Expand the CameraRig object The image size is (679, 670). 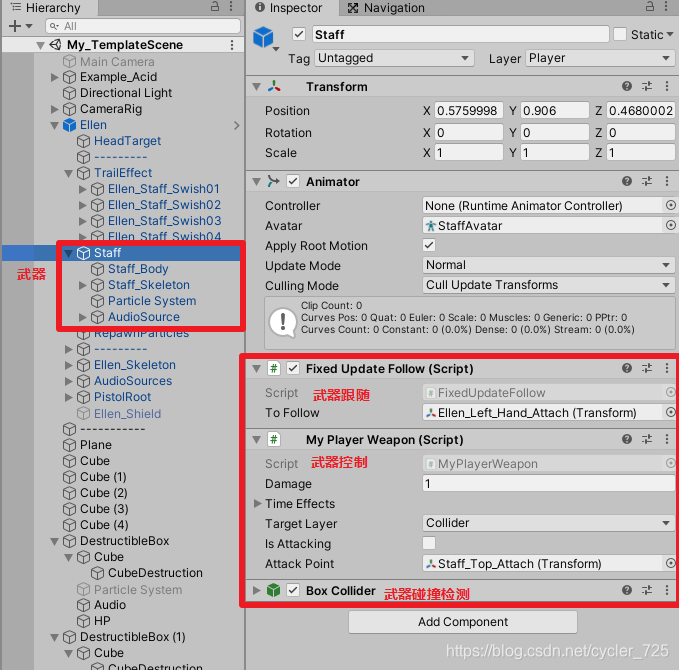coord(55,109)
